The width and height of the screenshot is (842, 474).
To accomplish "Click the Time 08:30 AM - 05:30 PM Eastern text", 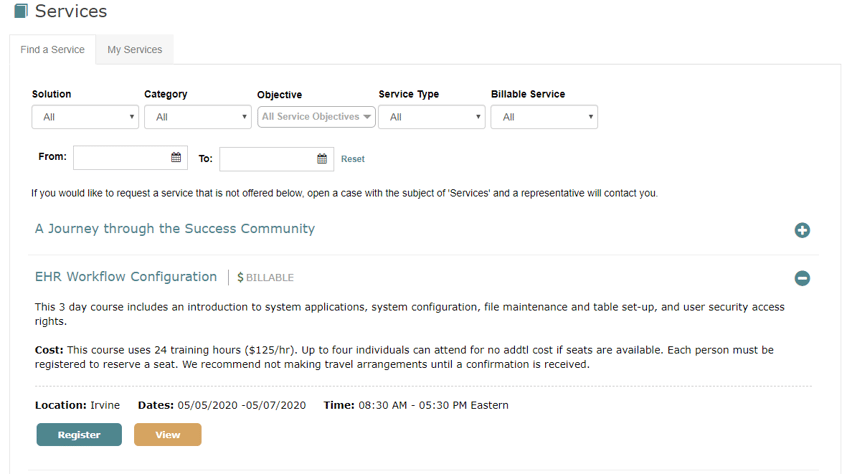I will pos(416,405).
